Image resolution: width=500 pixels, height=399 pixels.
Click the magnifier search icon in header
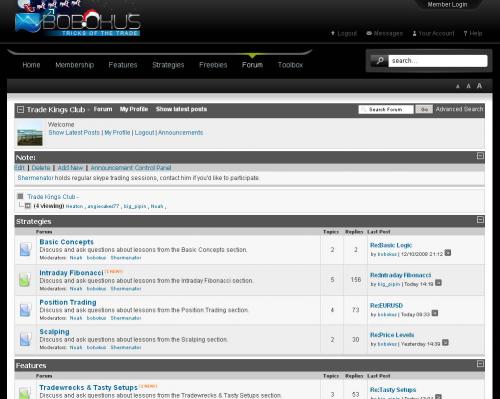(x=379, y=61)
